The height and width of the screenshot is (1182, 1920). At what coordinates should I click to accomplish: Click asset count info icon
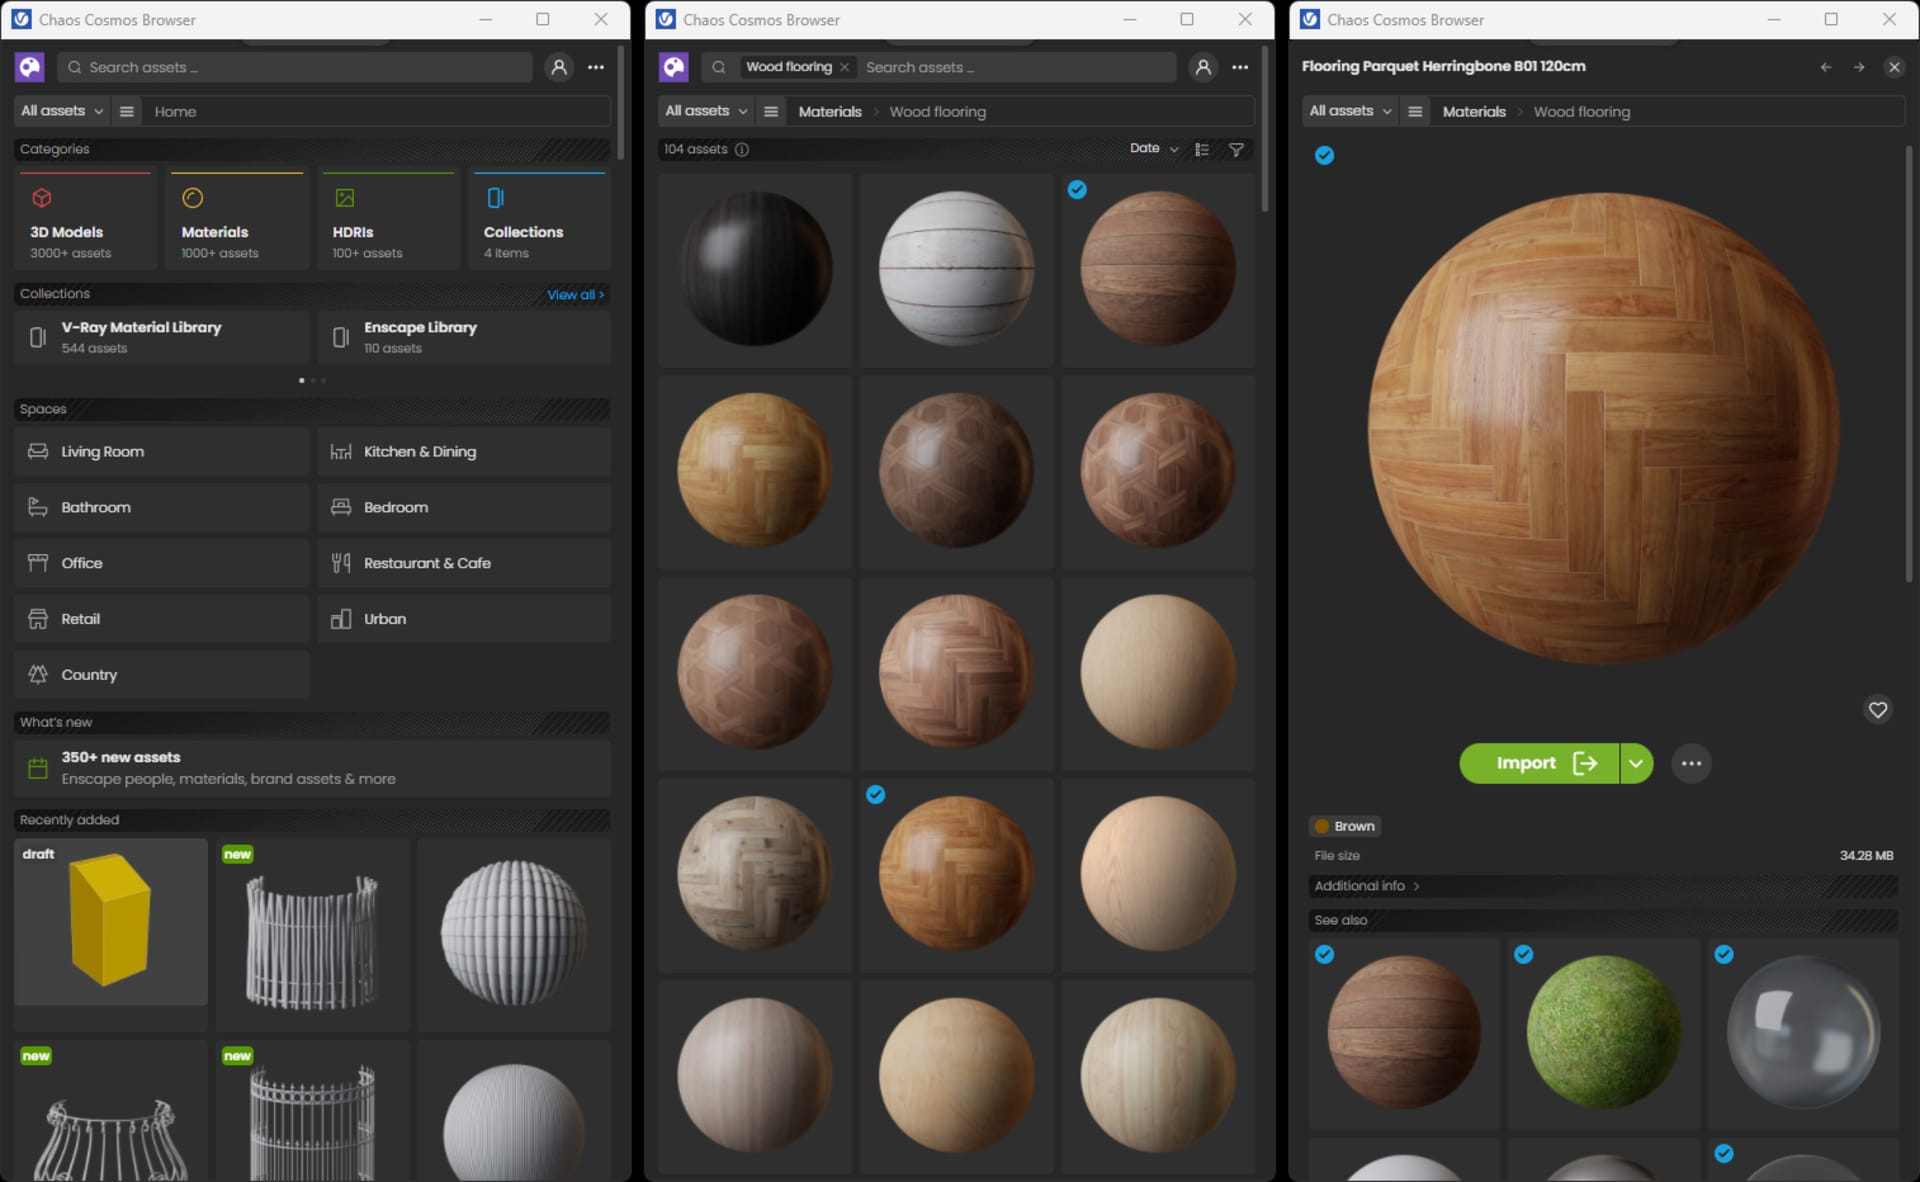click(742, 149)
